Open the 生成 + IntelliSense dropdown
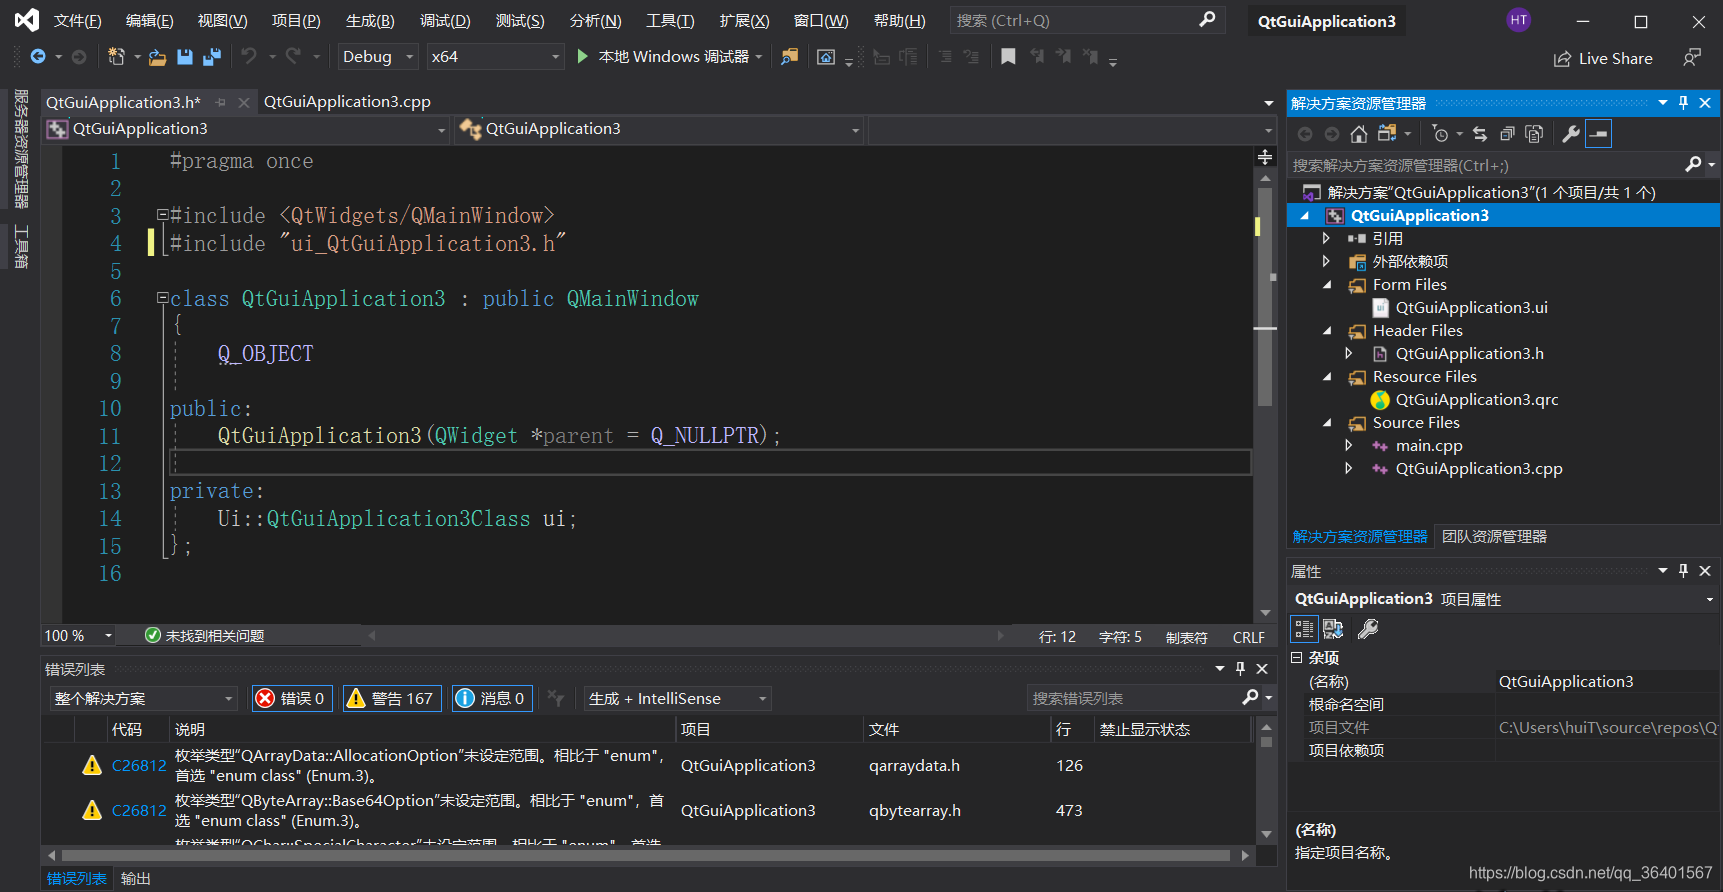 click(x=678, y=698)
